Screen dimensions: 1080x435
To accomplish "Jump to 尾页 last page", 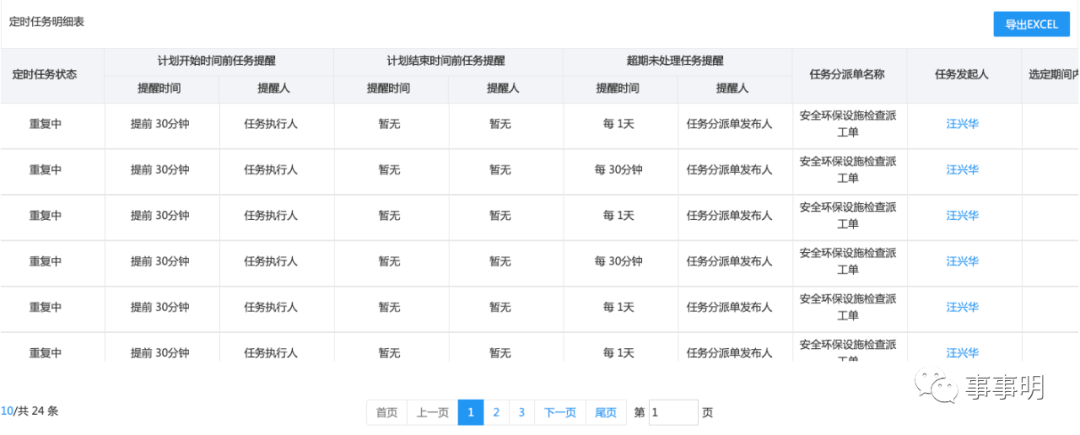I will tap(606, 412).
